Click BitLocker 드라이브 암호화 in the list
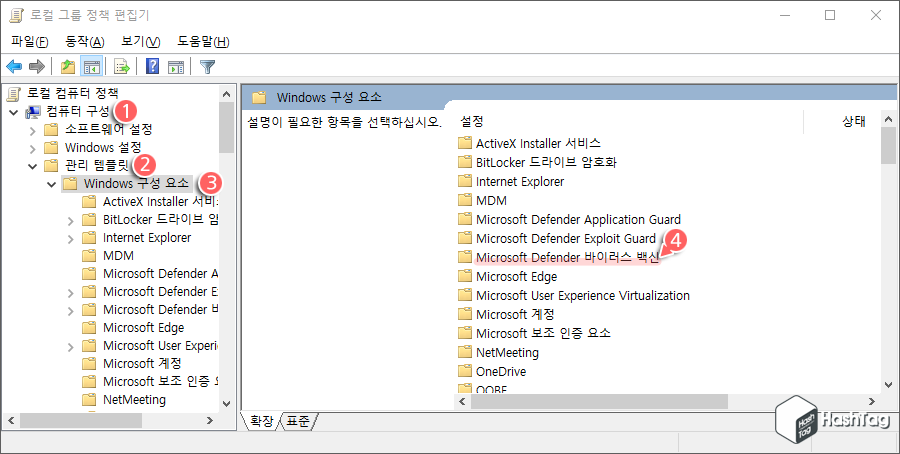The image size is (900, 454). (546, 162)
